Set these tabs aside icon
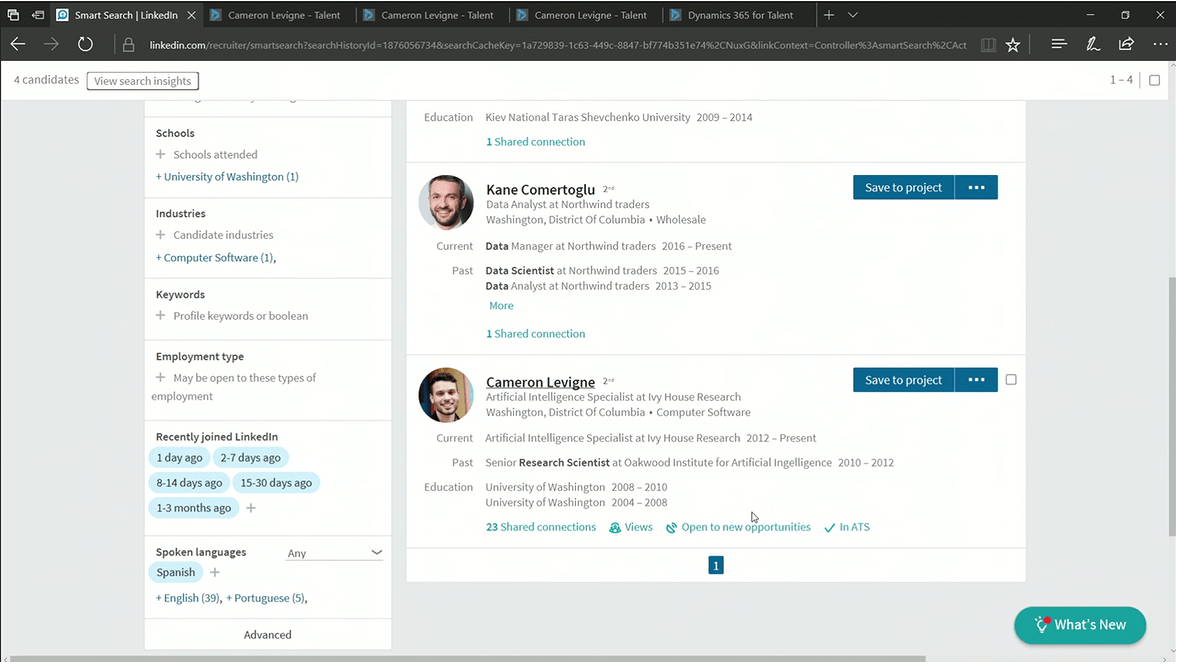The width and height of the screenshot is (1177, 664). tap(38, 15)
